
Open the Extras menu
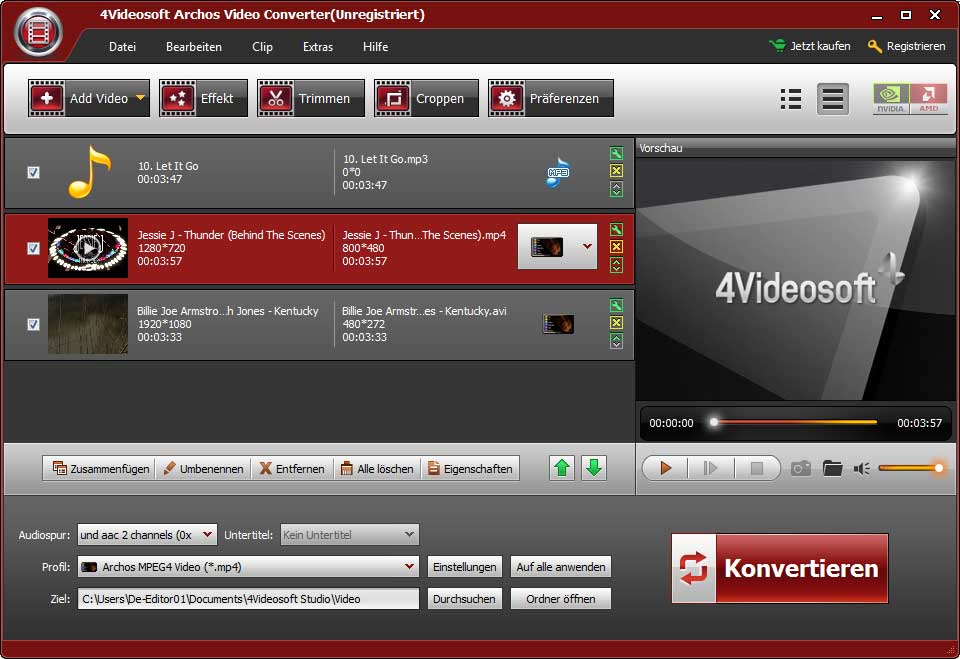tap(318, 47)
